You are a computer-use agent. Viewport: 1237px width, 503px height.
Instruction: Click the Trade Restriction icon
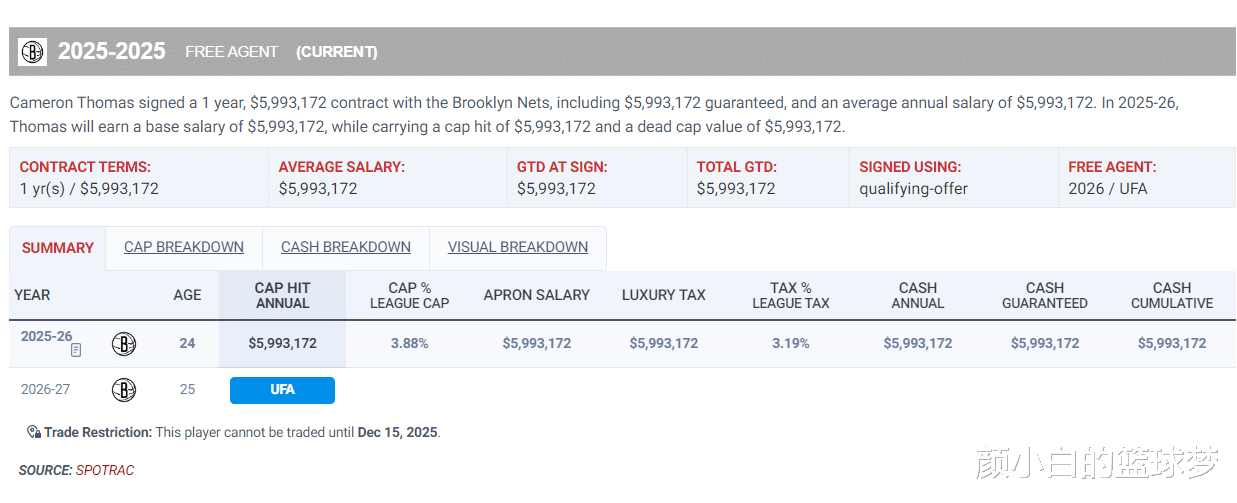point(34,432)
